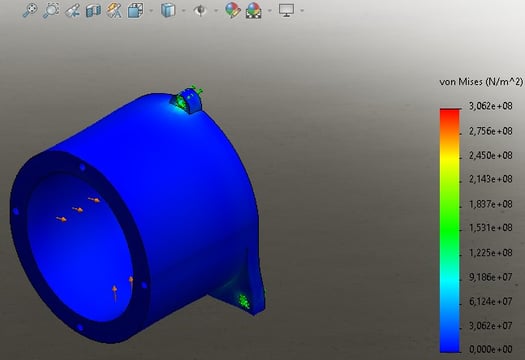Click the View Orientation cube icon

(x=136, y=10)
